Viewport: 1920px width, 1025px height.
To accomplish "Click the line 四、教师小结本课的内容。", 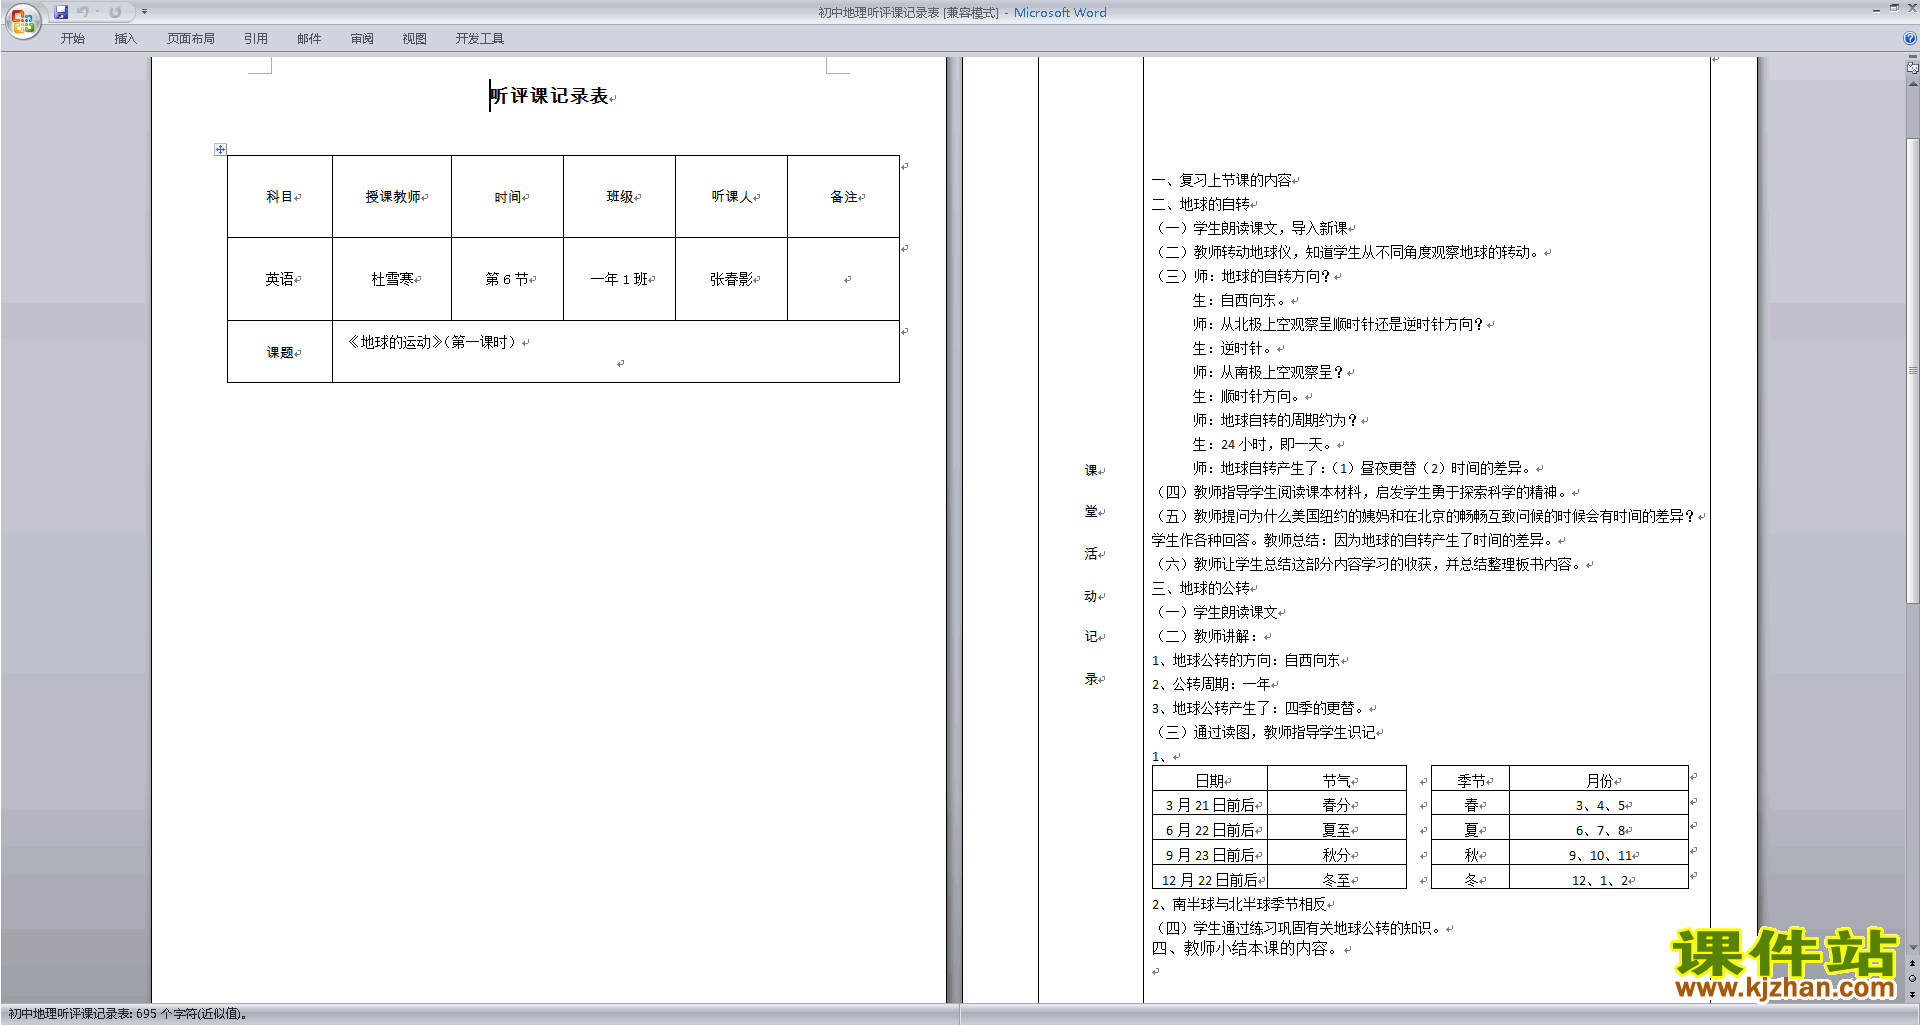I will click(1246, 948).
